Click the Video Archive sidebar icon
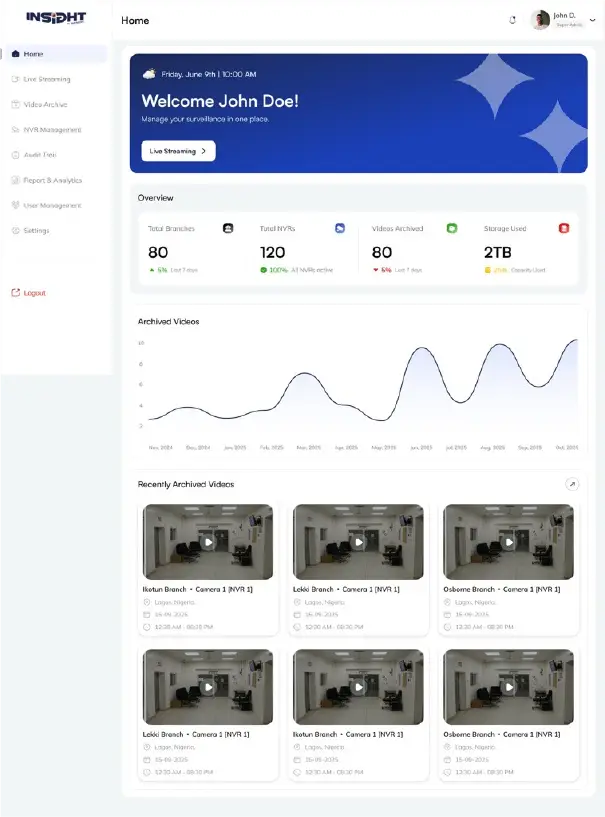 (16, 104)
